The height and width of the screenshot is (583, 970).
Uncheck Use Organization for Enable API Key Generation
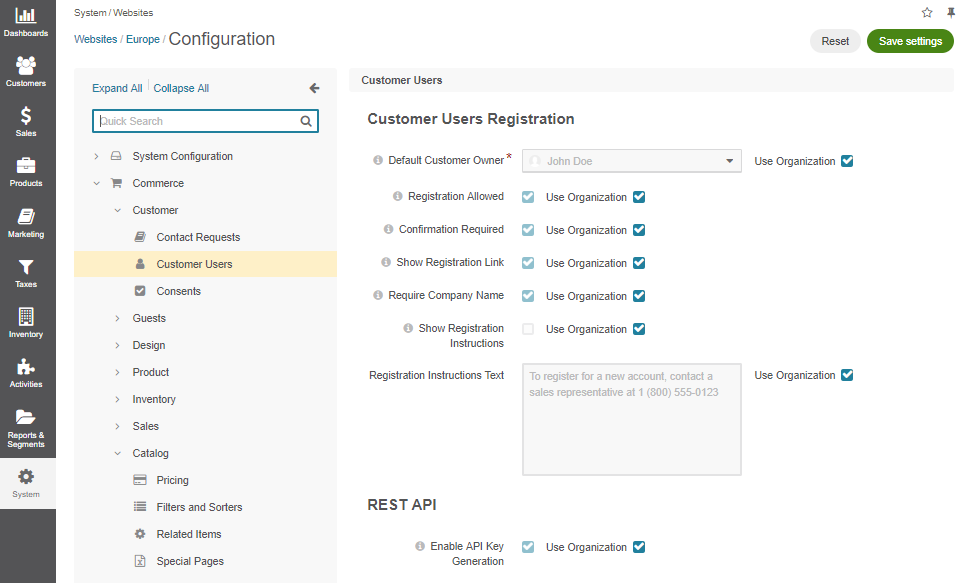point(639,547)
